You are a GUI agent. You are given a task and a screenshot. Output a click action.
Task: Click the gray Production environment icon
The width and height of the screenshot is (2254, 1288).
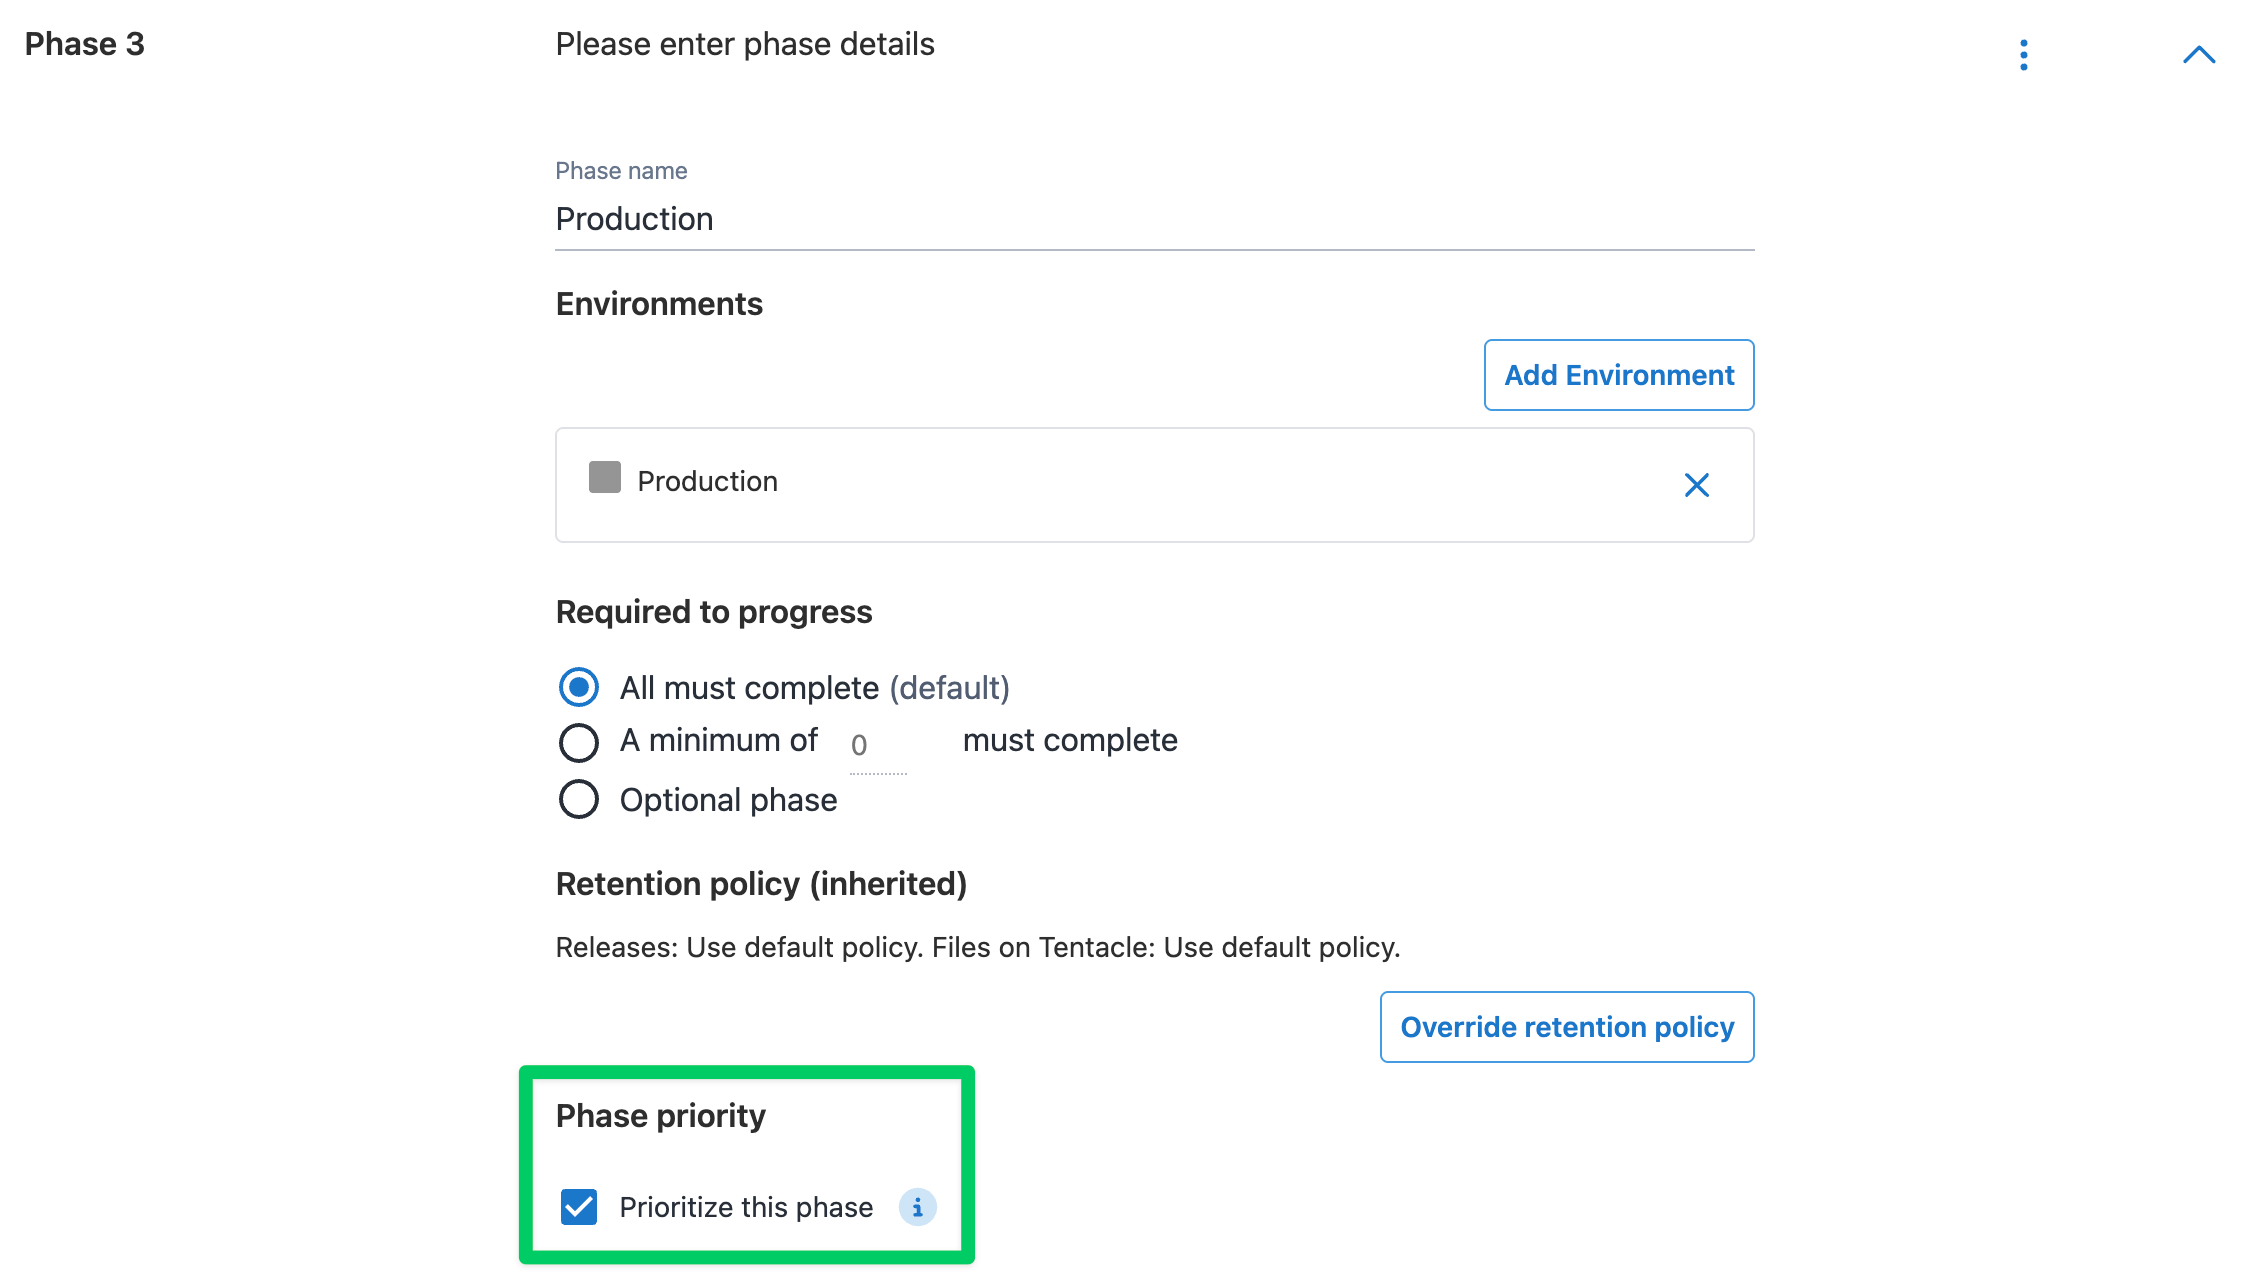(604, 478)
